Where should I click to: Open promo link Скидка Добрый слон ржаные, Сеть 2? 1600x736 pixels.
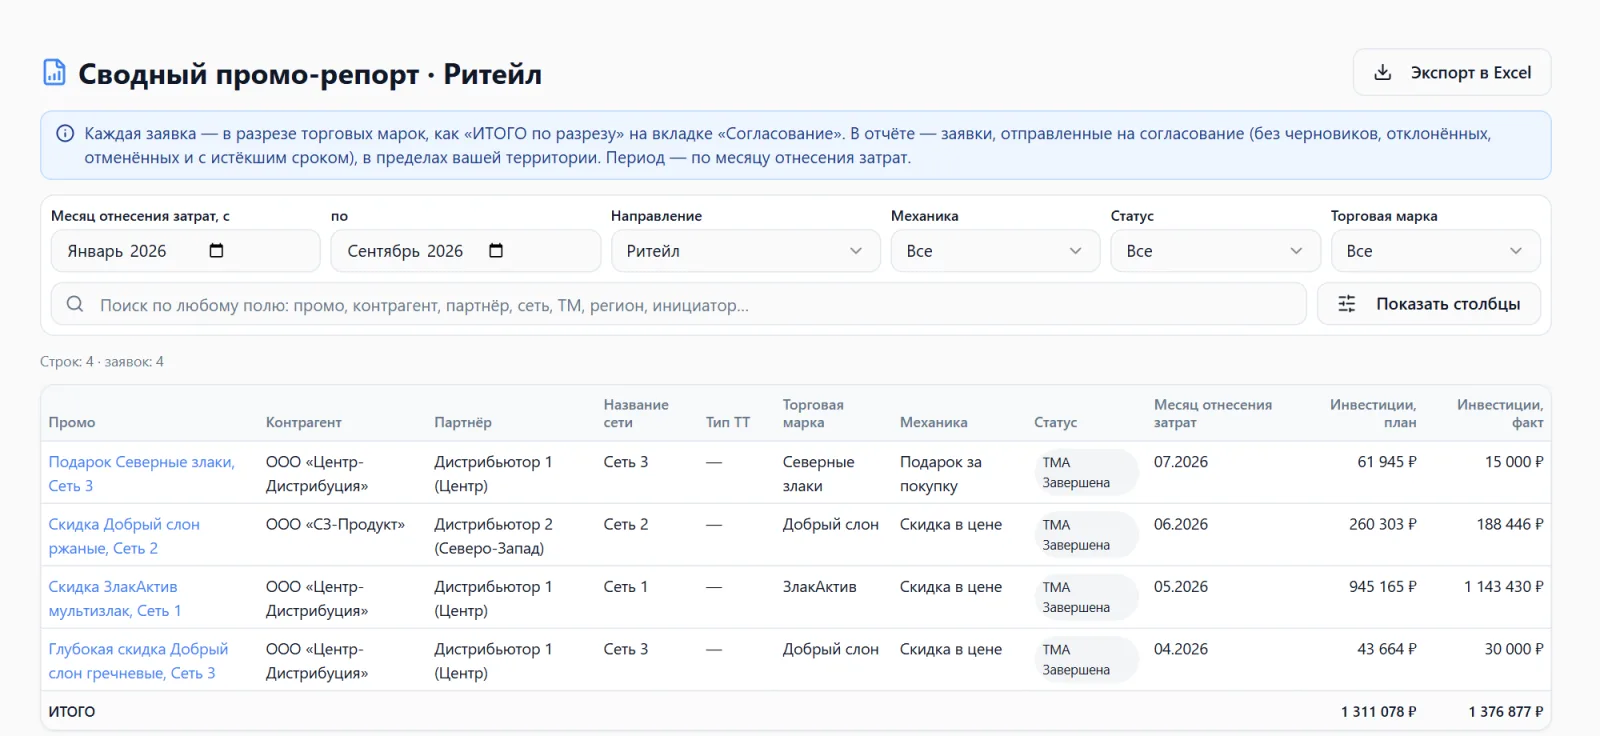(124, 536)
